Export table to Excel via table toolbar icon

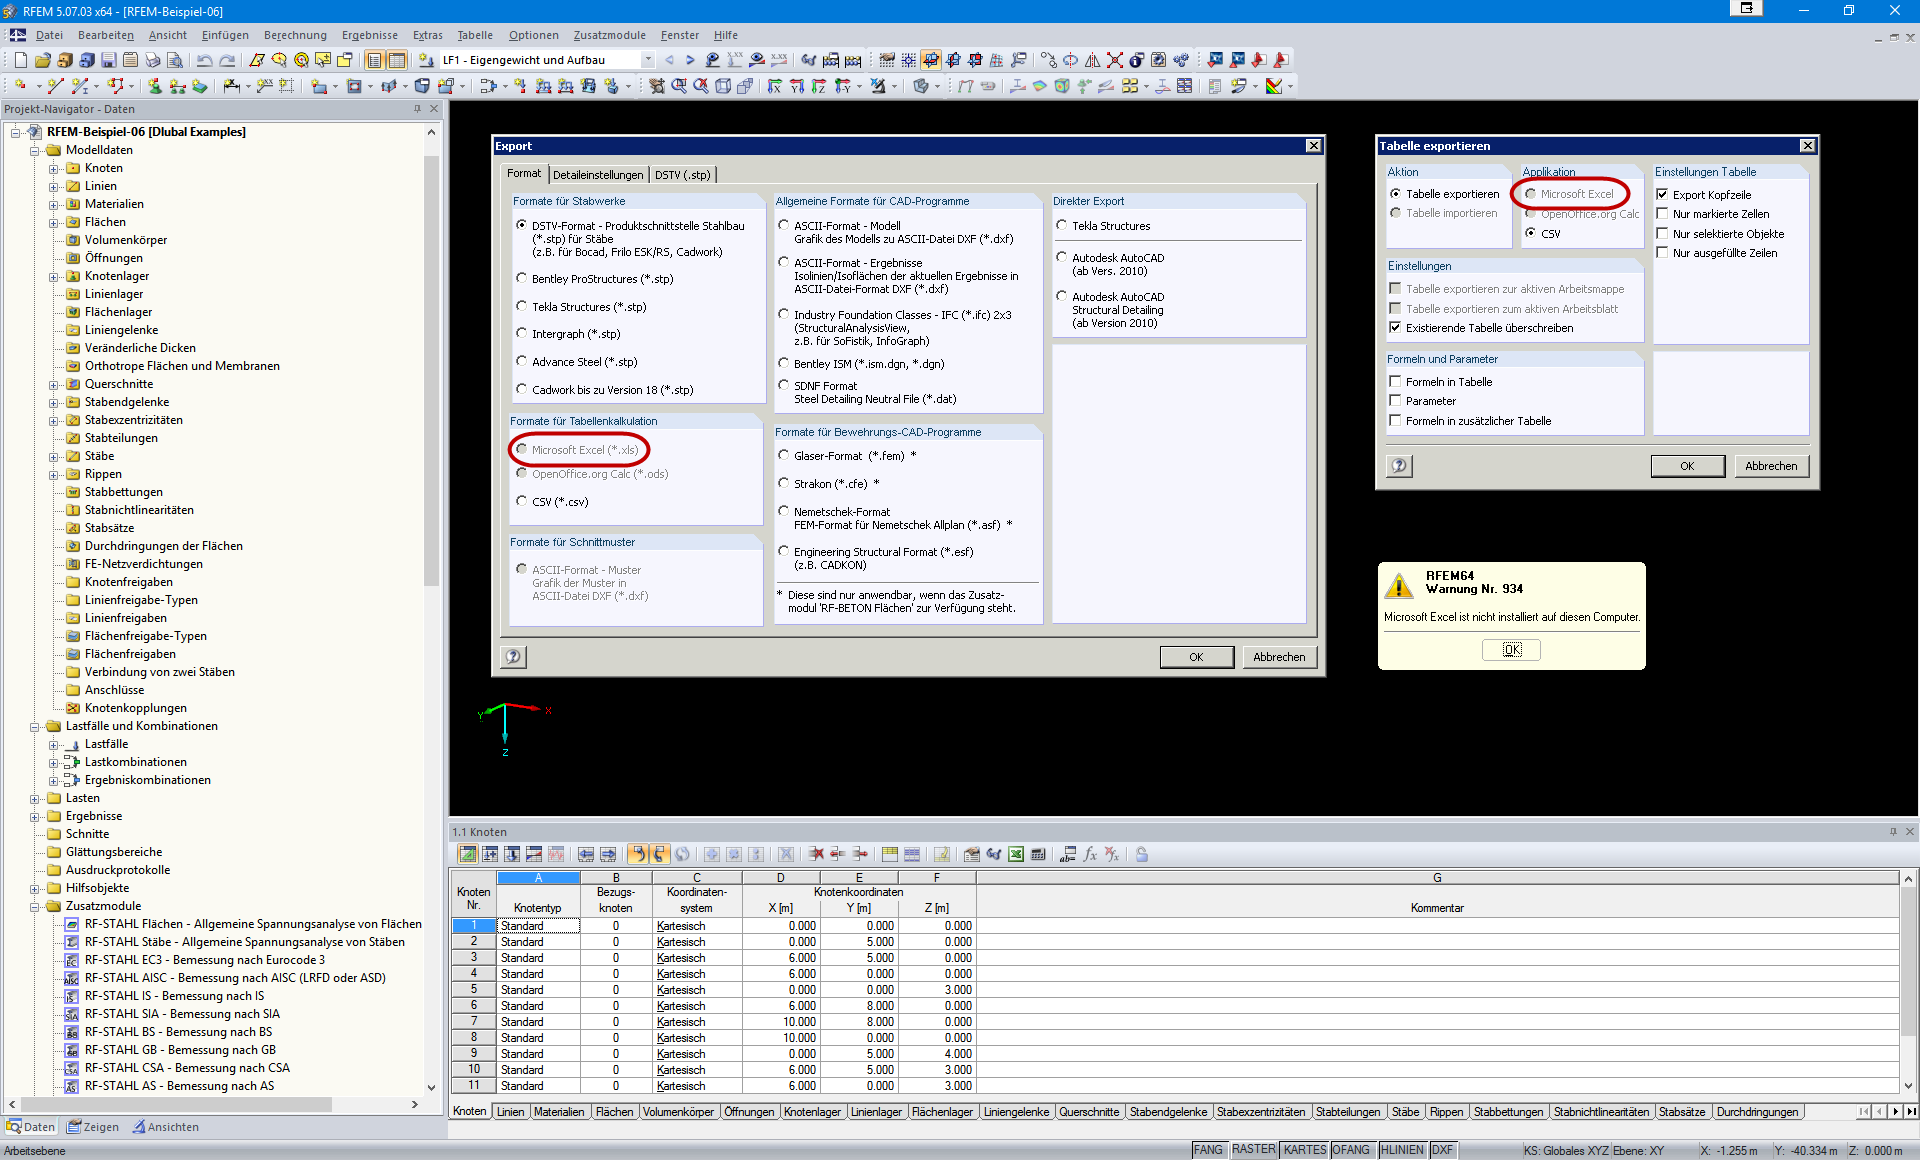[1016, 854]
